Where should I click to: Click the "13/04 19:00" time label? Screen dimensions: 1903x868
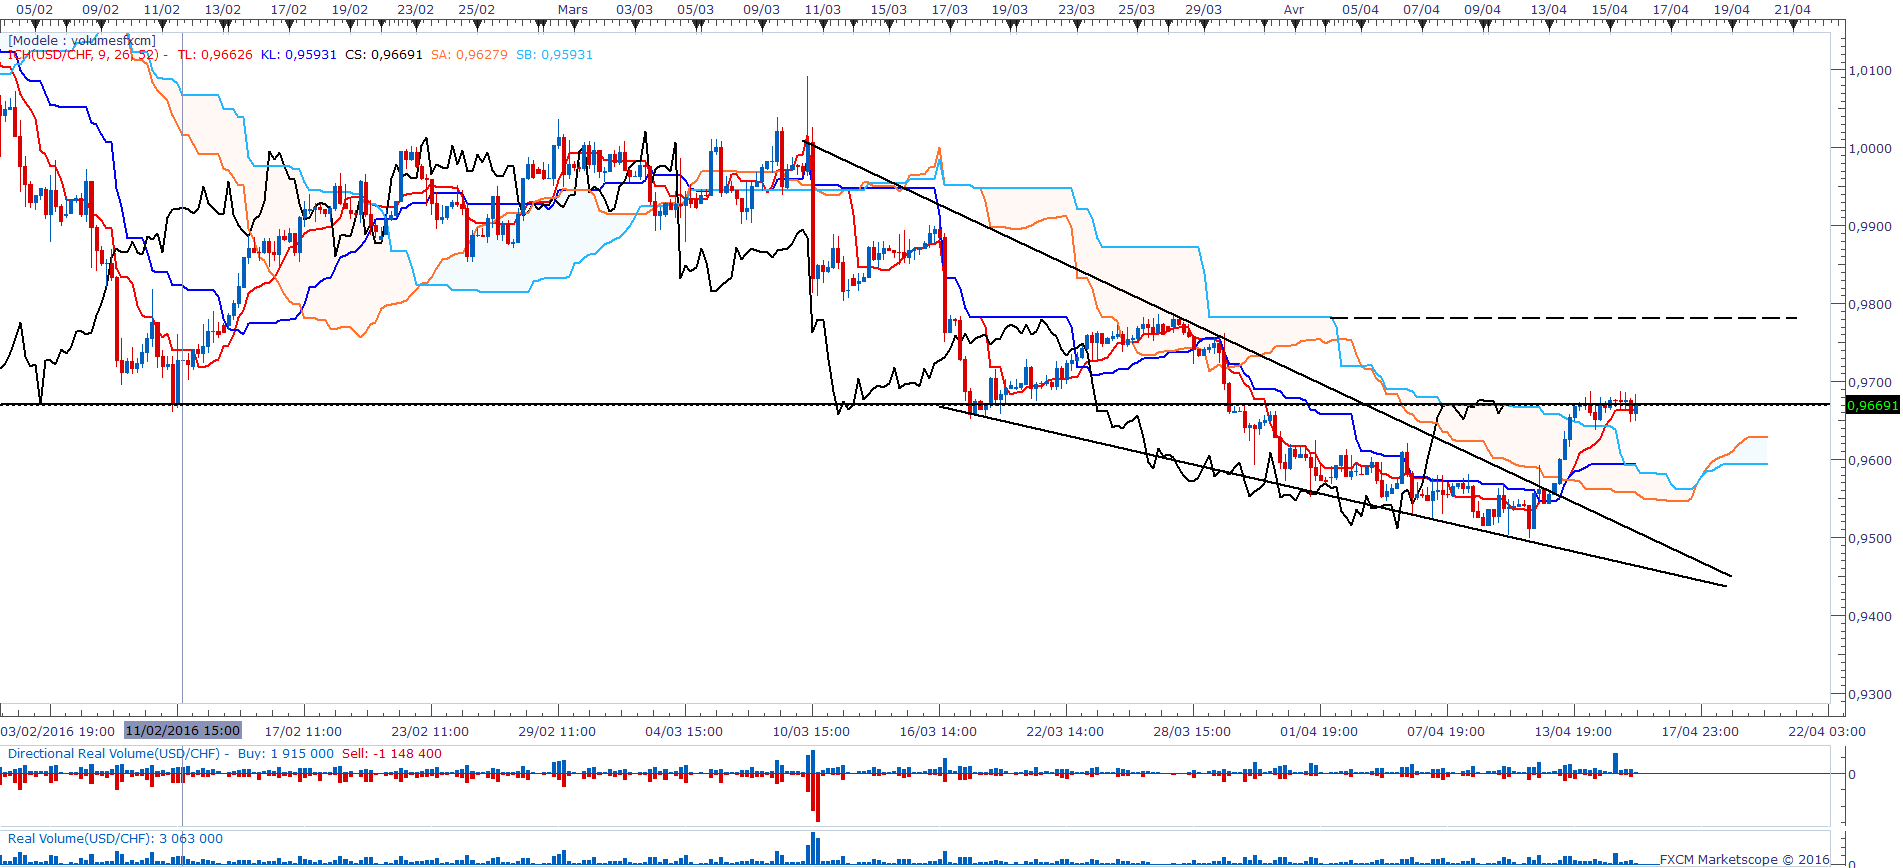click(1574, 732)
